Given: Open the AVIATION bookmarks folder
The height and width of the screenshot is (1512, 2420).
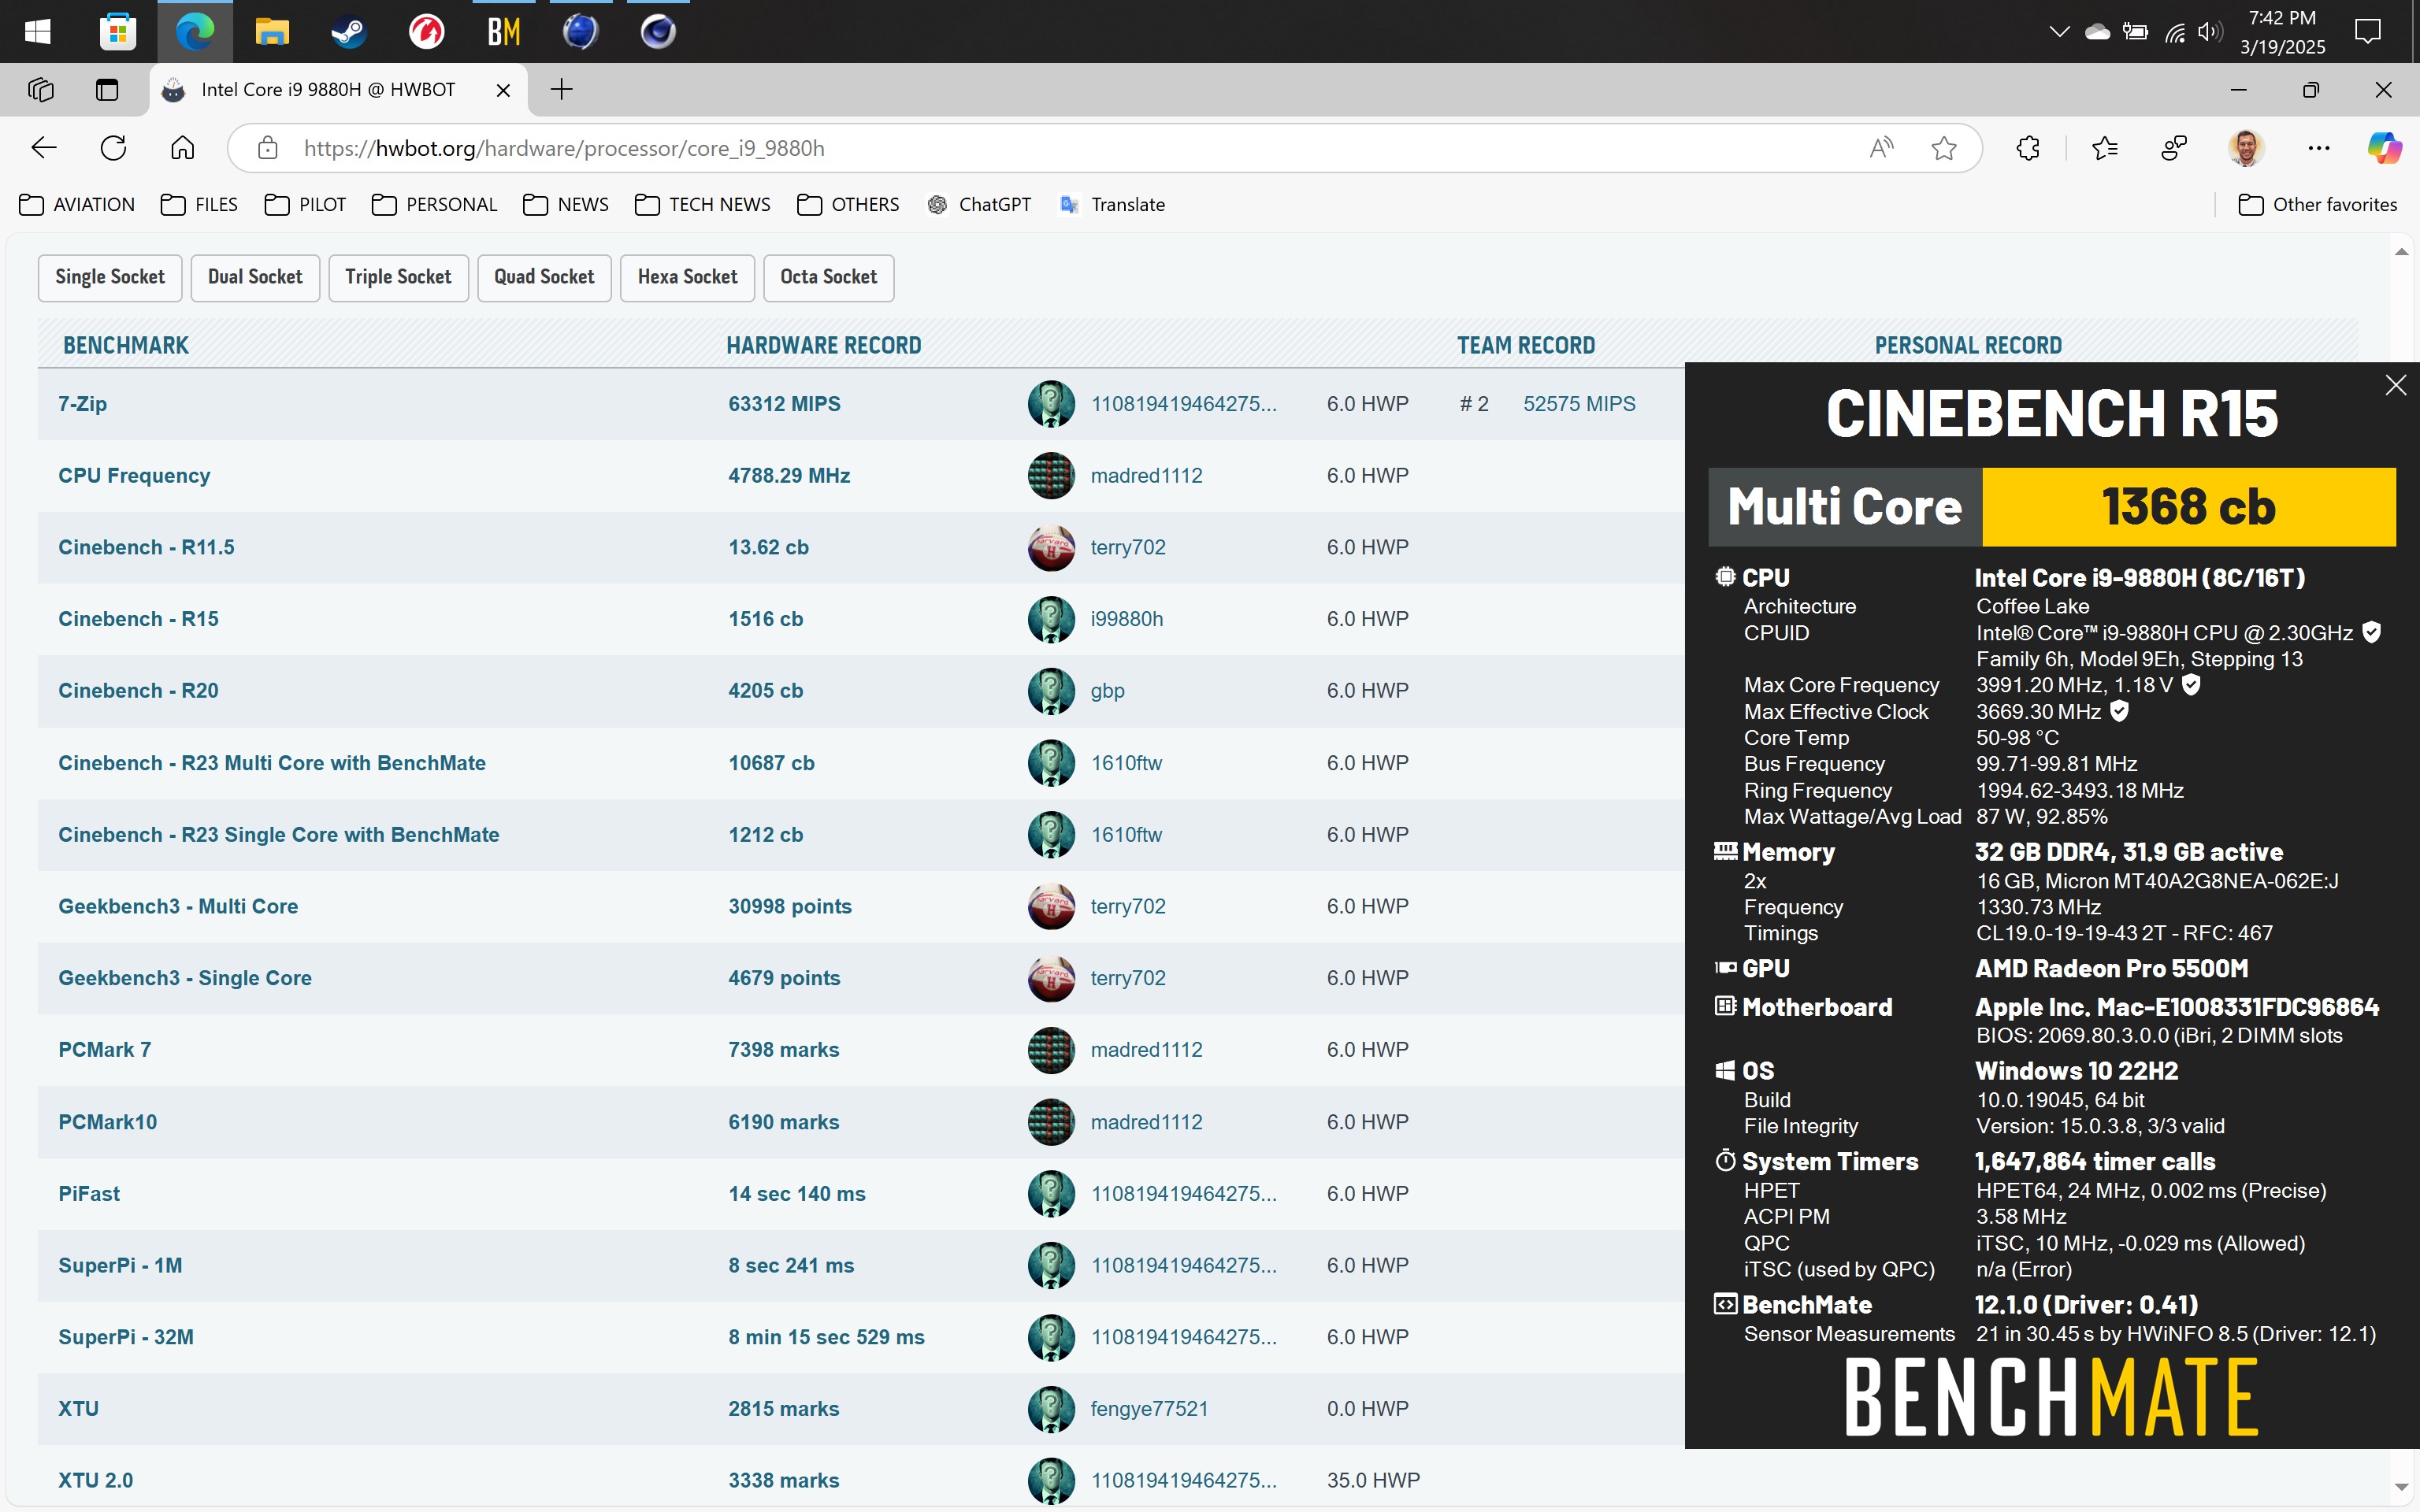Looking at the screenshot, I should click(x=77, y=204).
